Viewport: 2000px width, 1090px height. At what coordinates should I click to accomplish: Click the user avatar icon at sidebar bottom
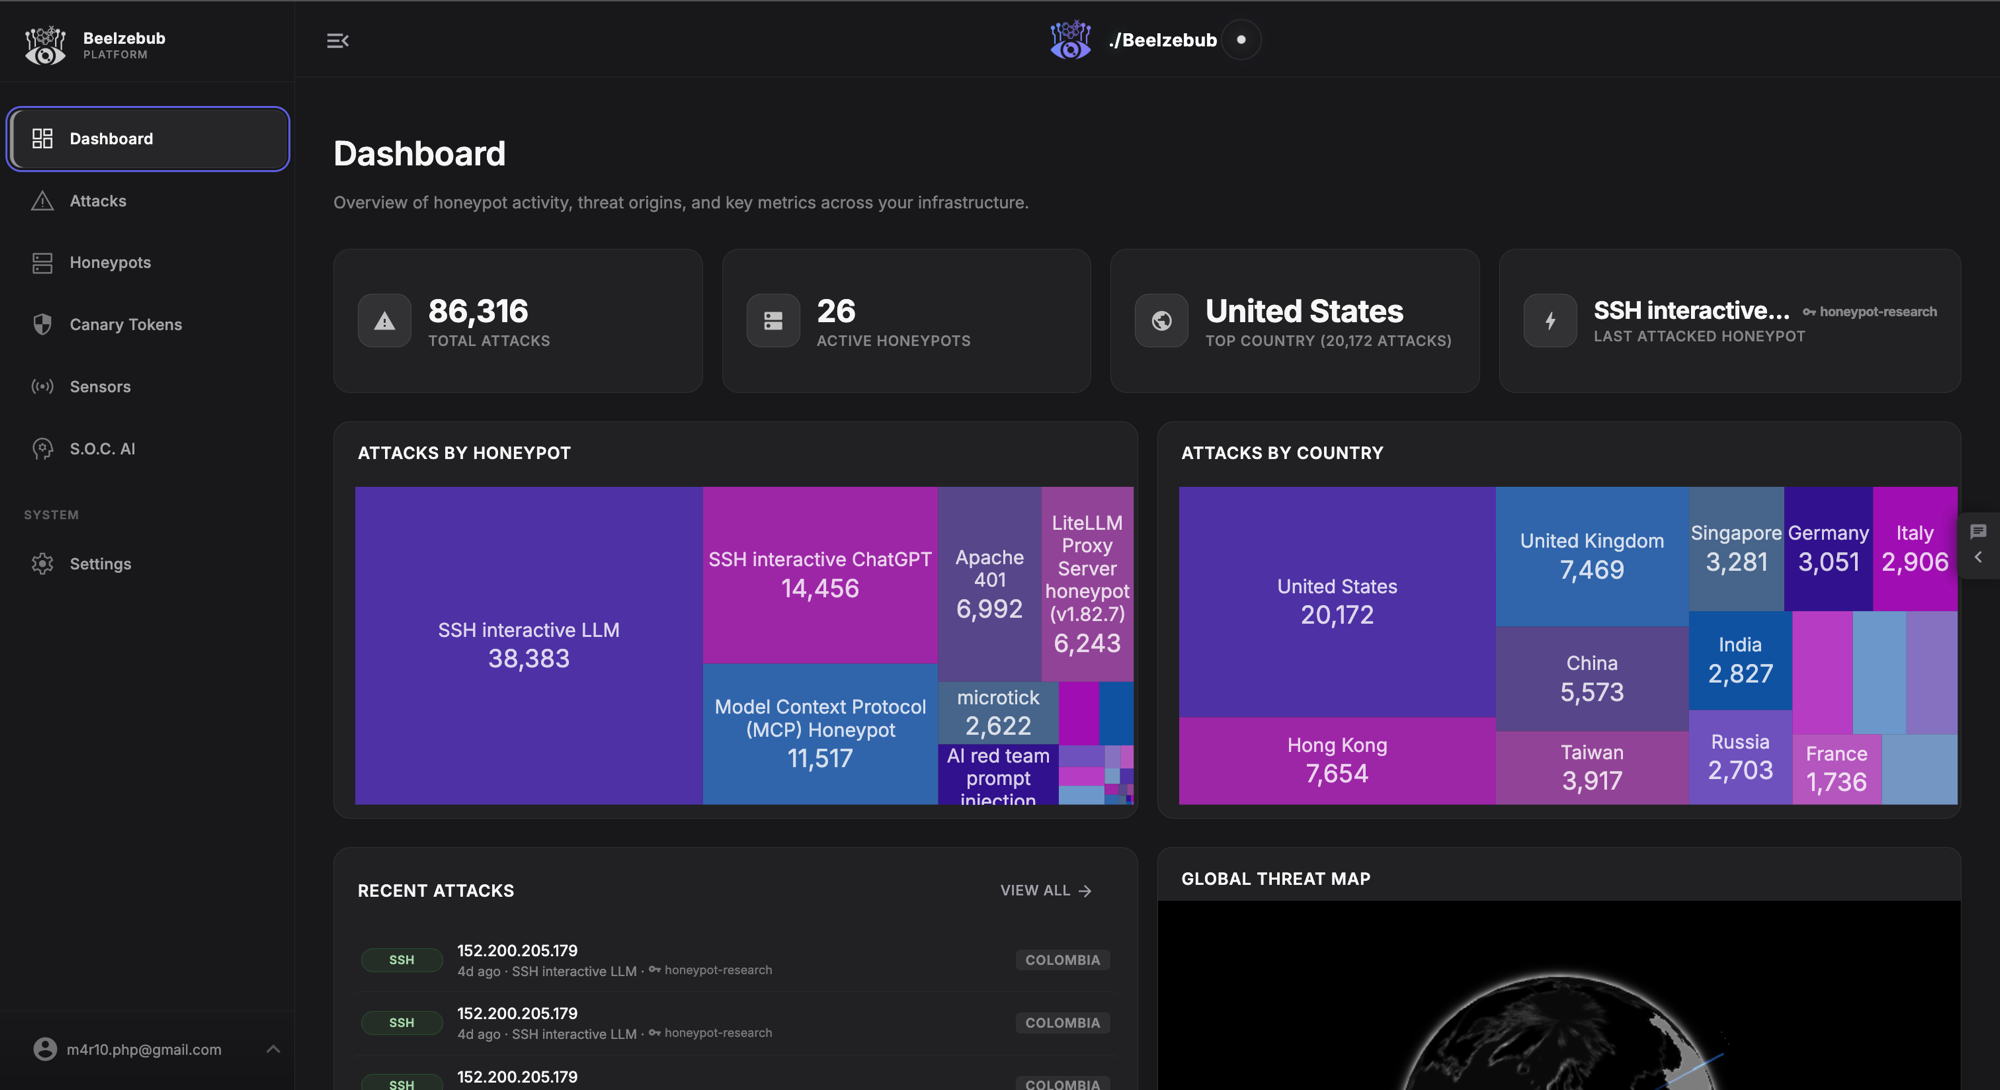[x=45, y=1049]
